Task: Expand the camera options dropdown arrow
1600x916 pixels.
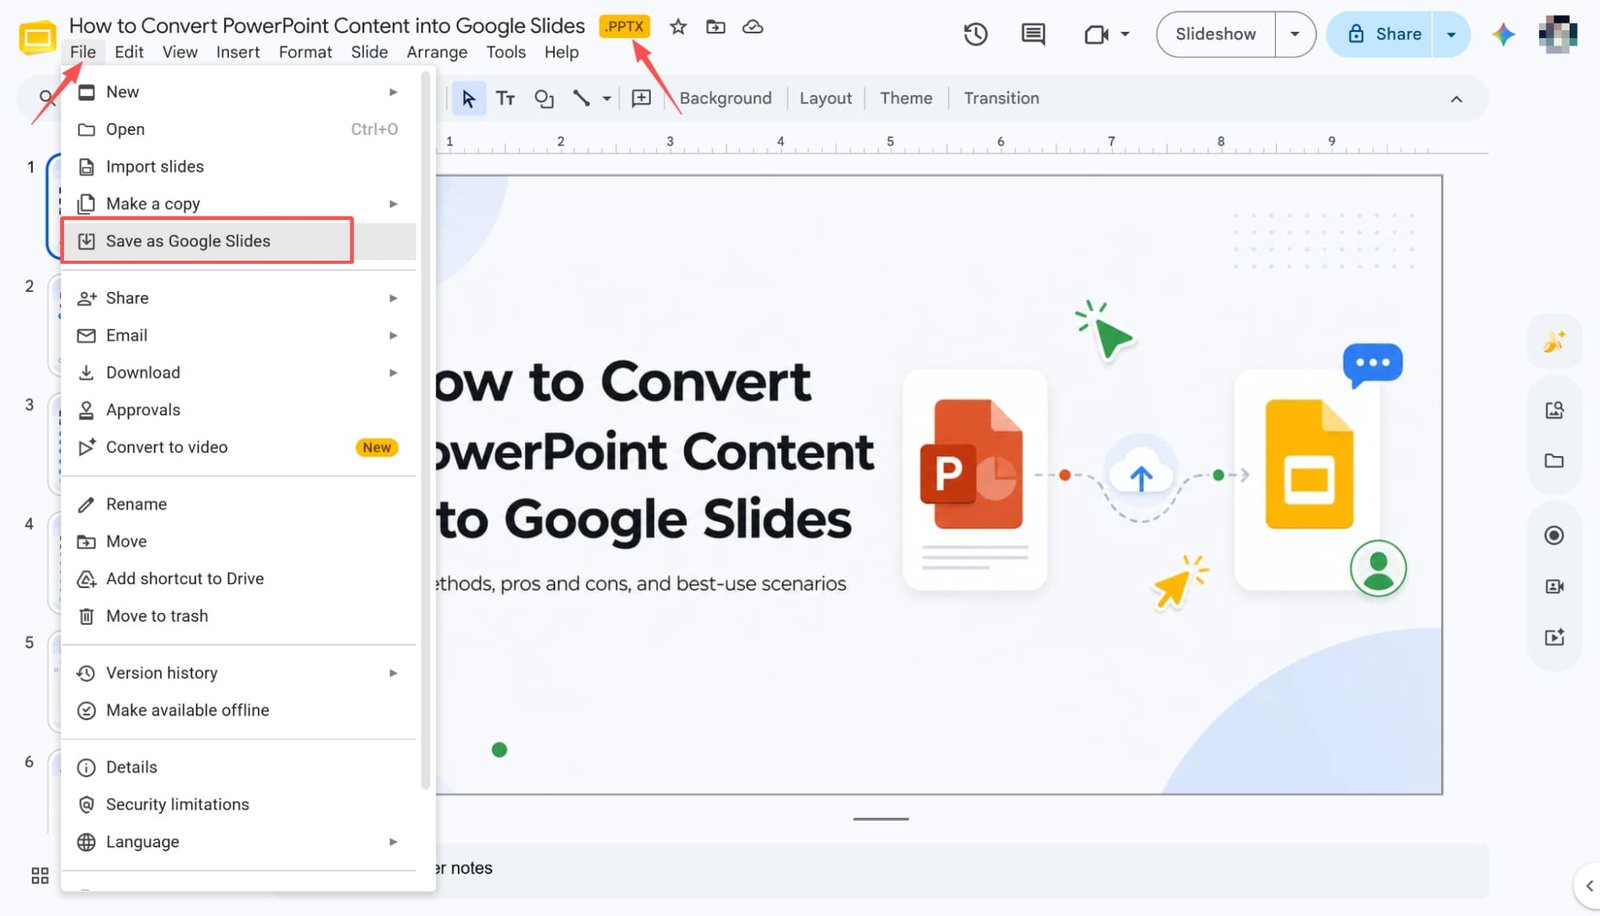Action: (x=1125, y=34)
